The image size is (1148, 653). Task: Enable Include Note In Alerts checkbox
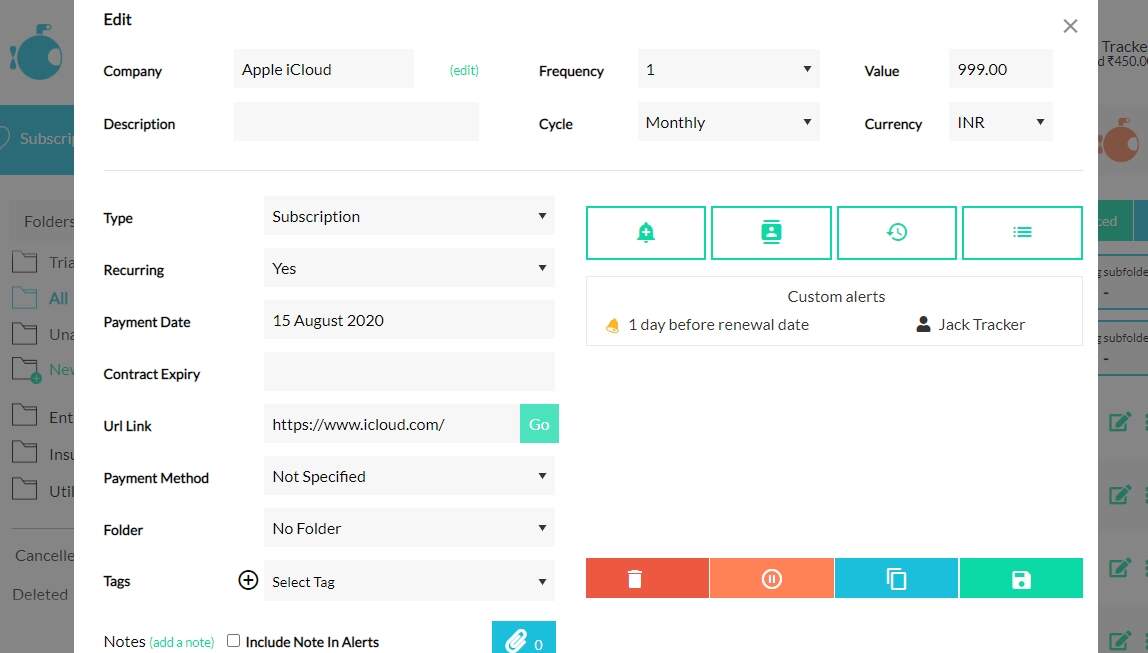234,641
